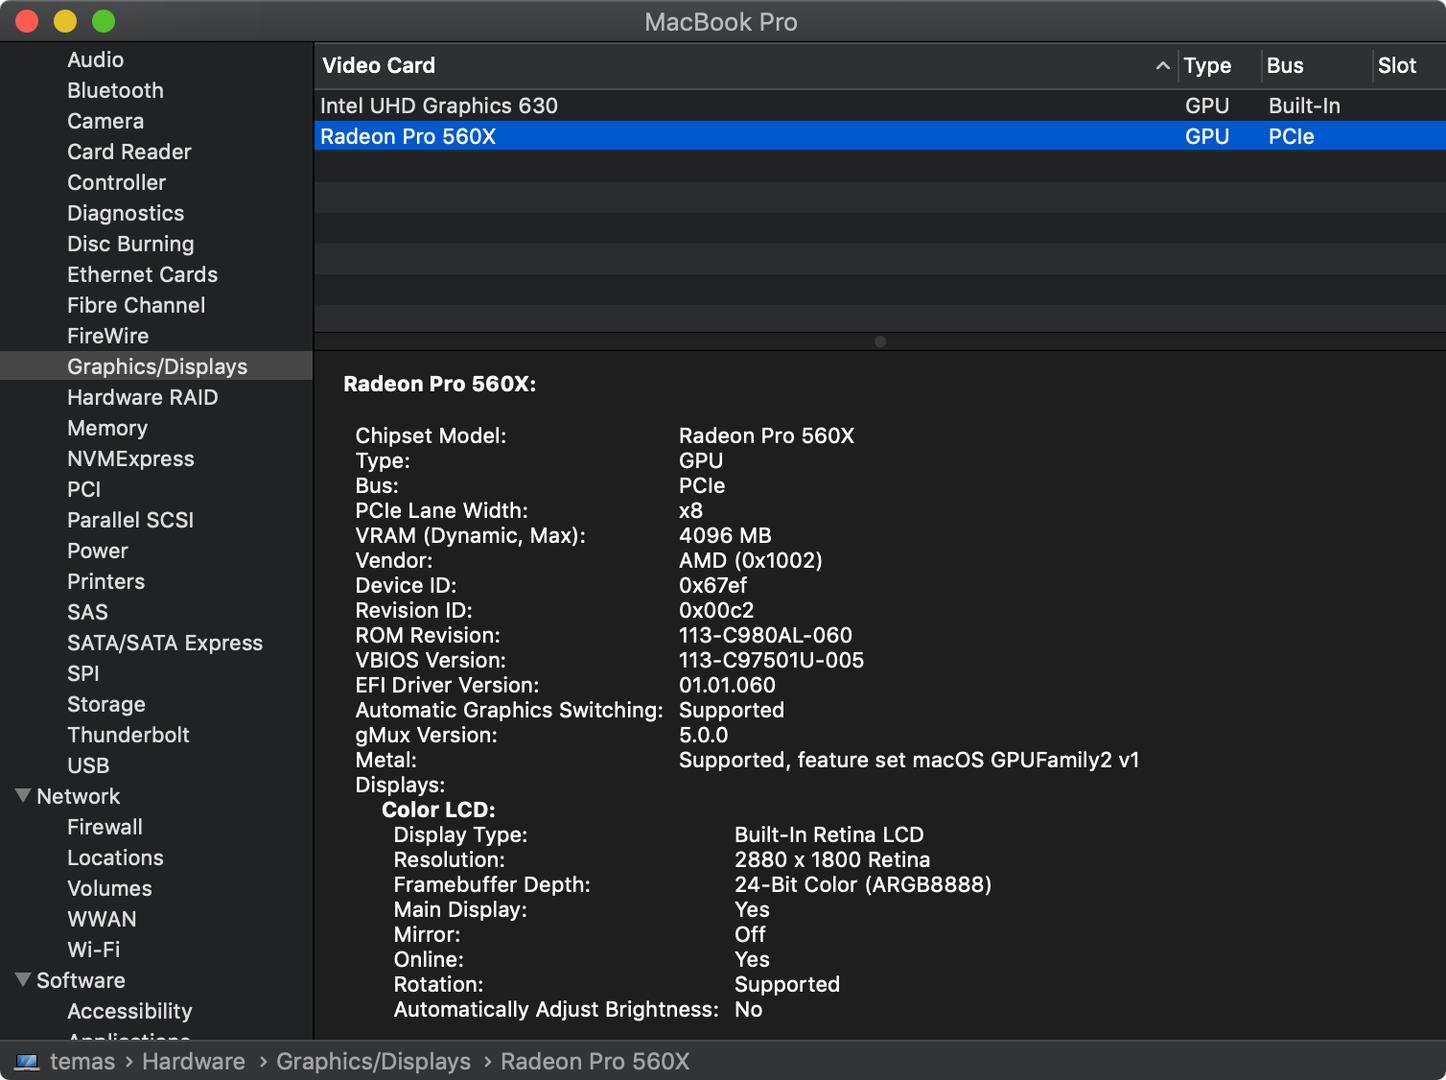Click Hardware in the path bar
Image resolution: width=1446 pixels, height=1080 pixels.
pyautogui.click(x=193, y=1062)
